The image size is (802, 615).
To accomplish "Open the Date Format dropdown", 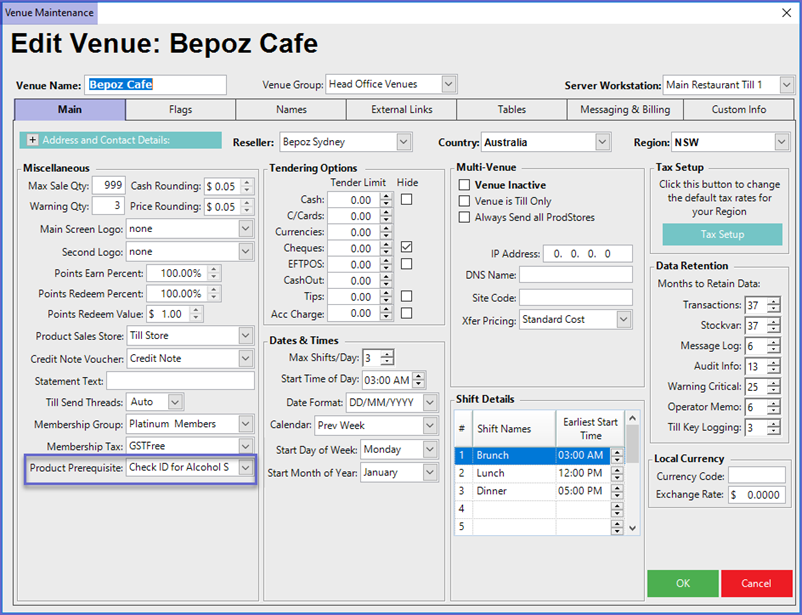I will pos(429,402).
